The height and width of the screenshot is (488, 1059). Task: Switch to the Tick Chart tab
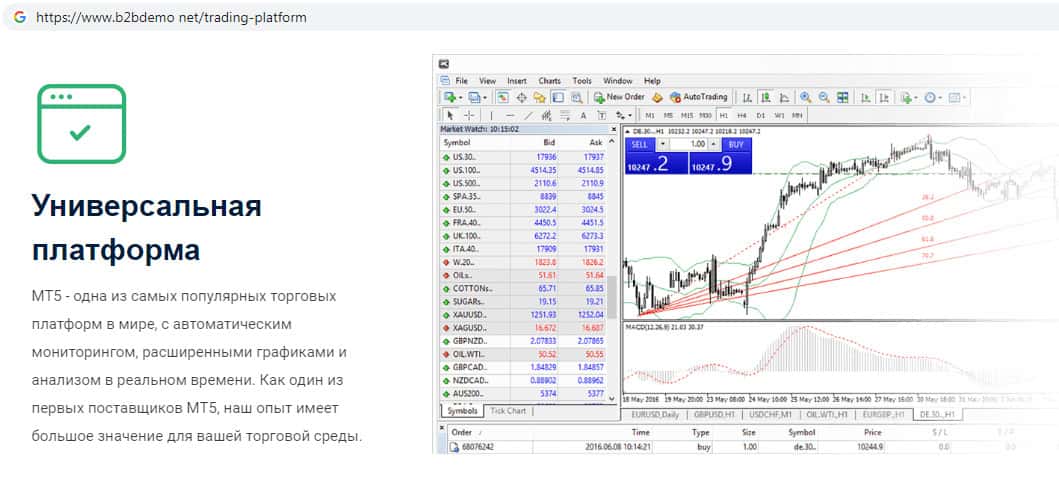tap(508, 411)
